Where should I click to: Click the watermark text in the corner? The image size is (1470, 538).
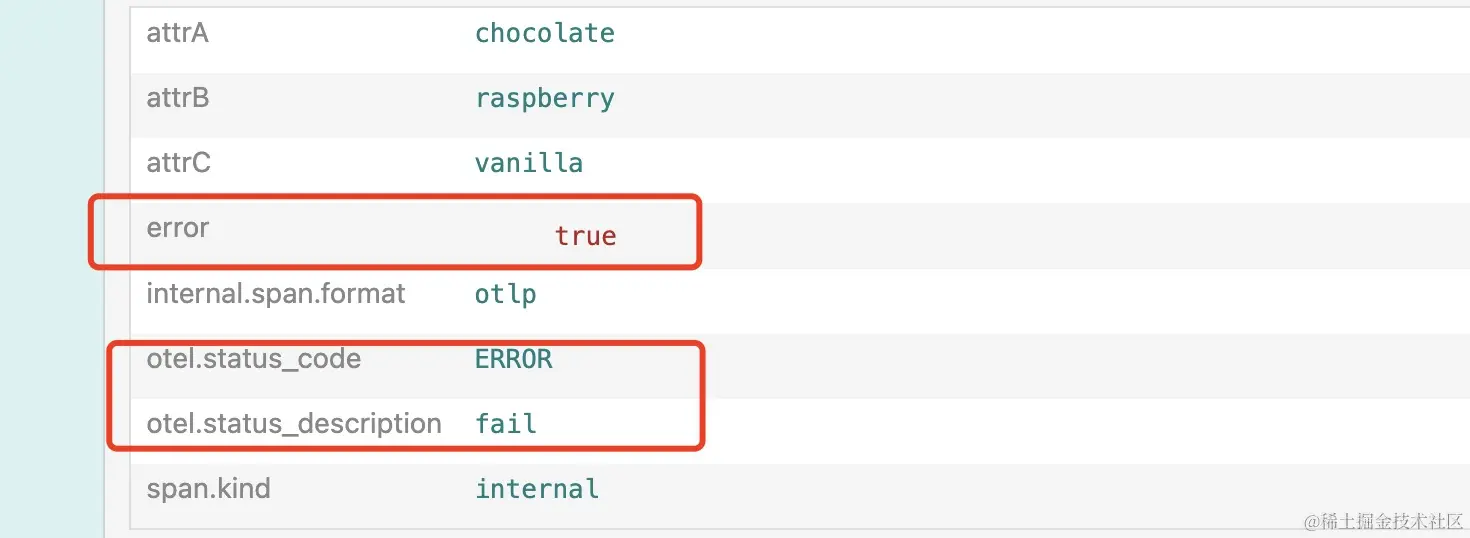[1383, 522]
